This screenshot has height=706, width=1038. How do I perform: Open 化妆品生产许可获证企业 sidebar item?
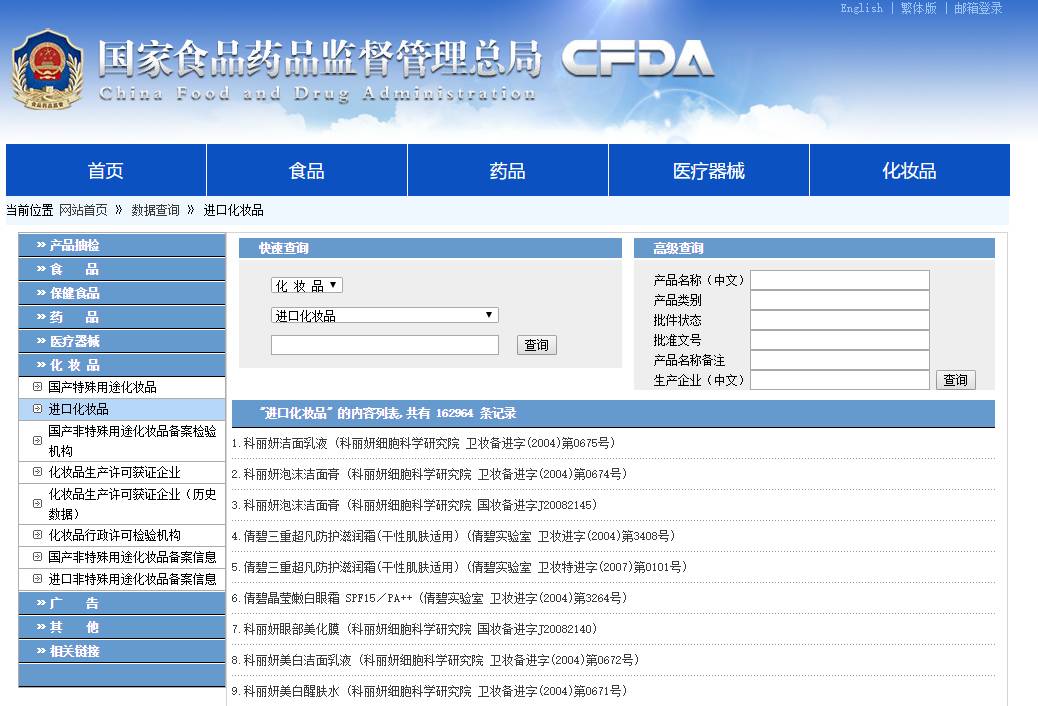pyautogui.click(x=114, y=472)
